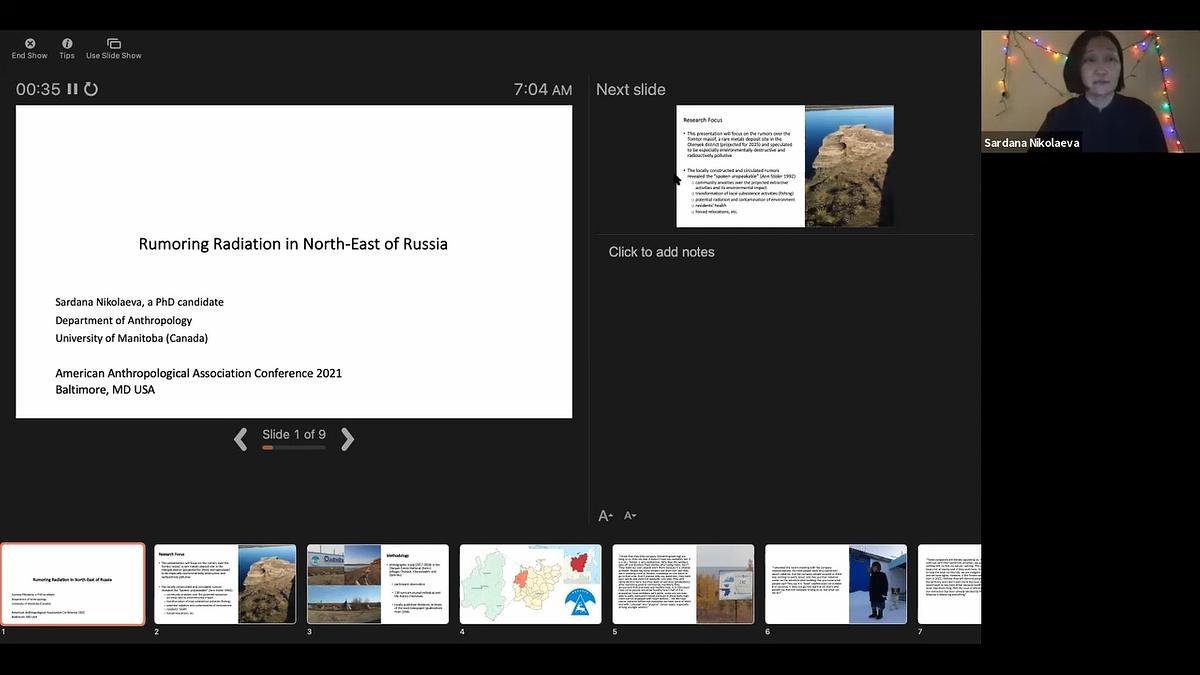The height and width of the screenshot is (675, 1200).
Task: Click Sardana Nikolaeva's video tile
Action: coord(1090,91)
